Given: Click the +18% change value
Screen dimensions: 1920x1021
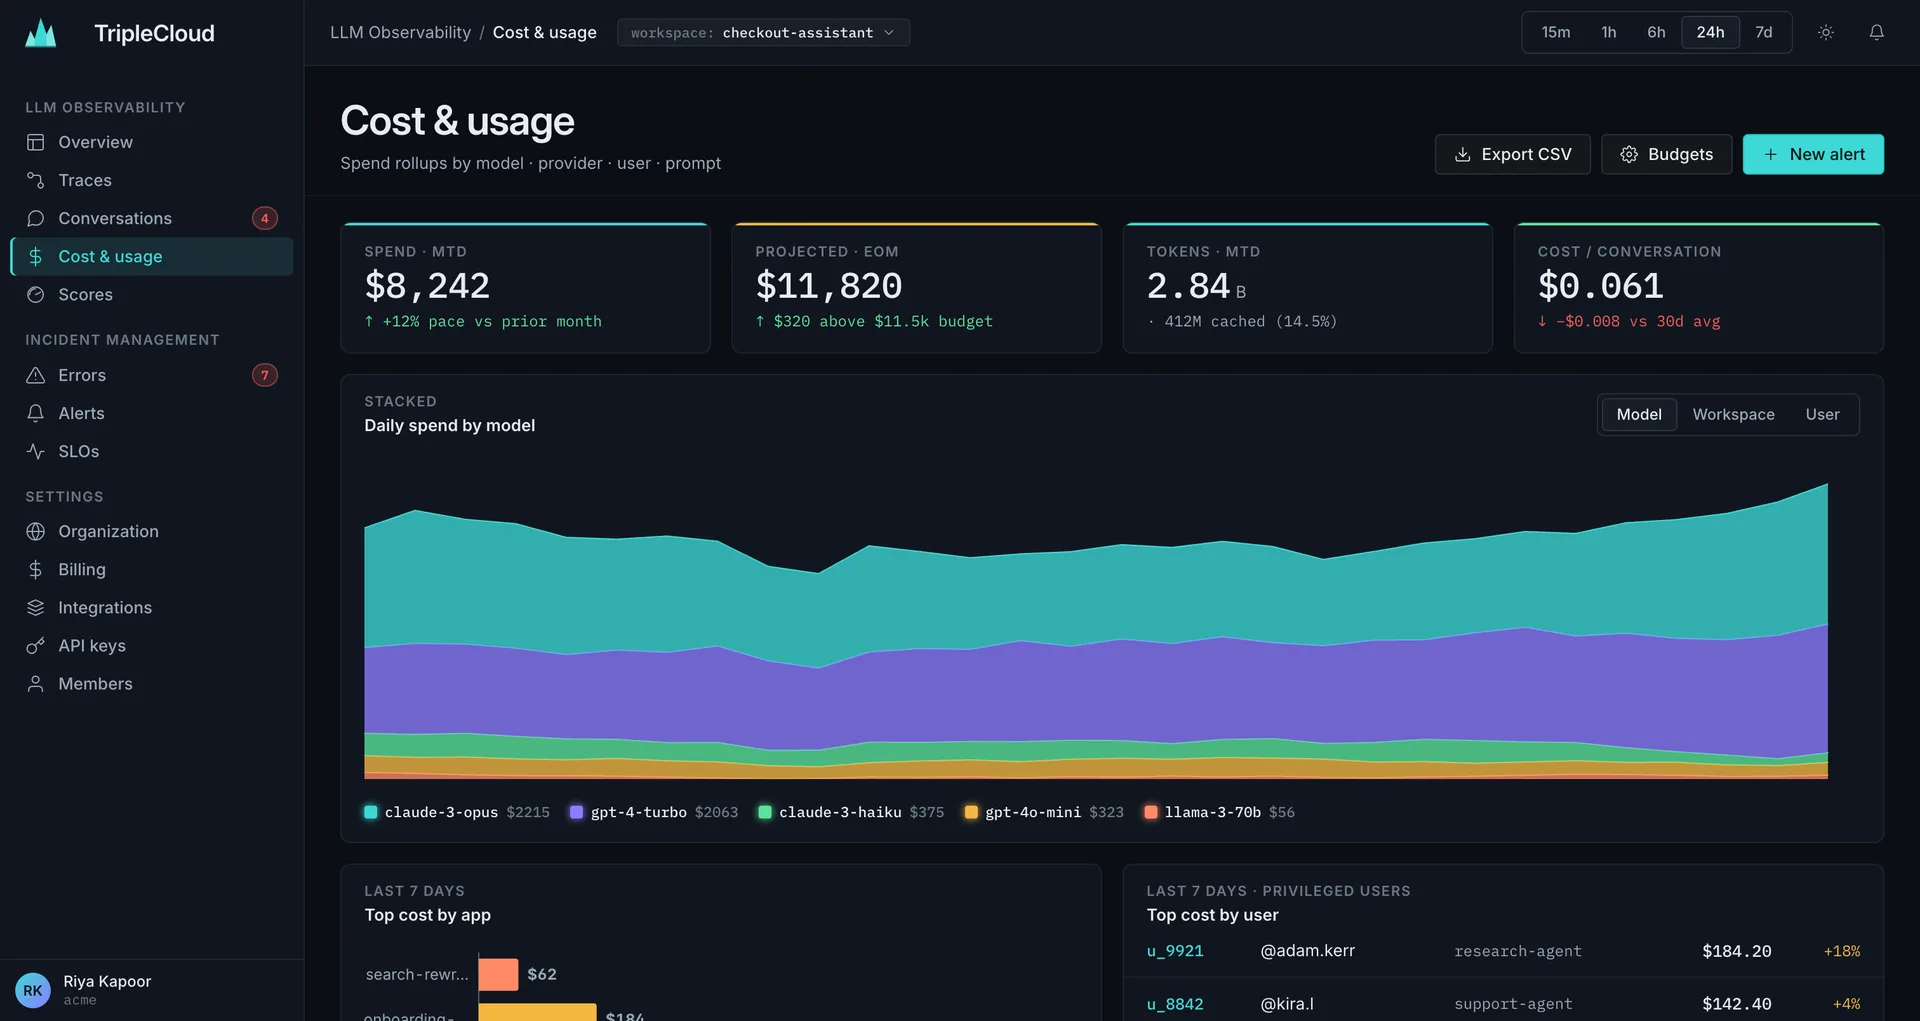Looking at the screenshot, I should coord(1842,951).
